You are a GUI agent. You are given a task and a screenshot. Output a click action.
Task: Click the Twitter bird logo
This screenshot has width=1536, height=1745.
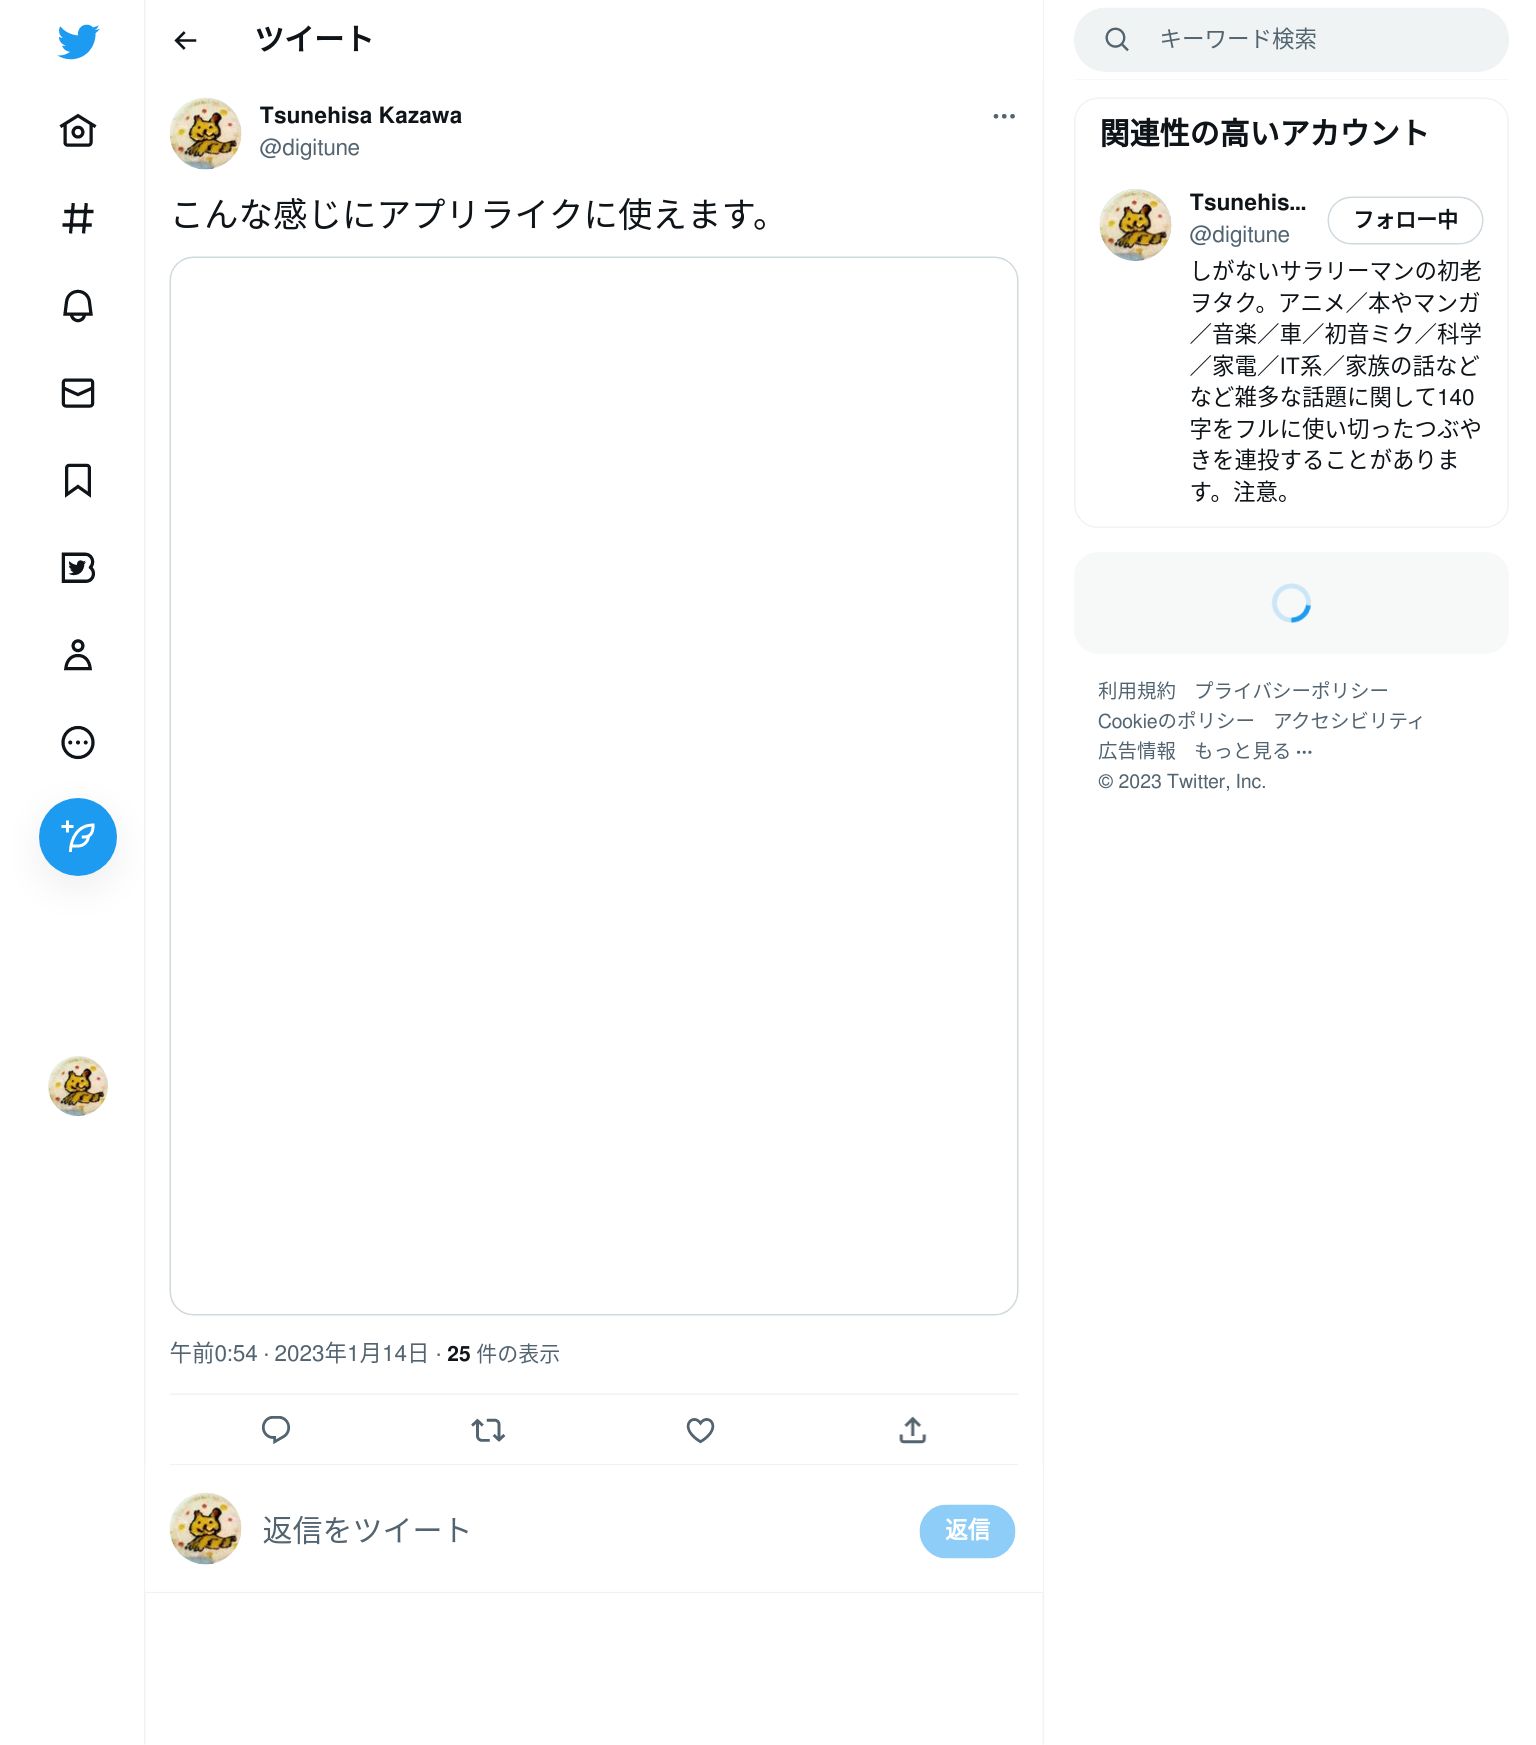[x=78, y=41]
